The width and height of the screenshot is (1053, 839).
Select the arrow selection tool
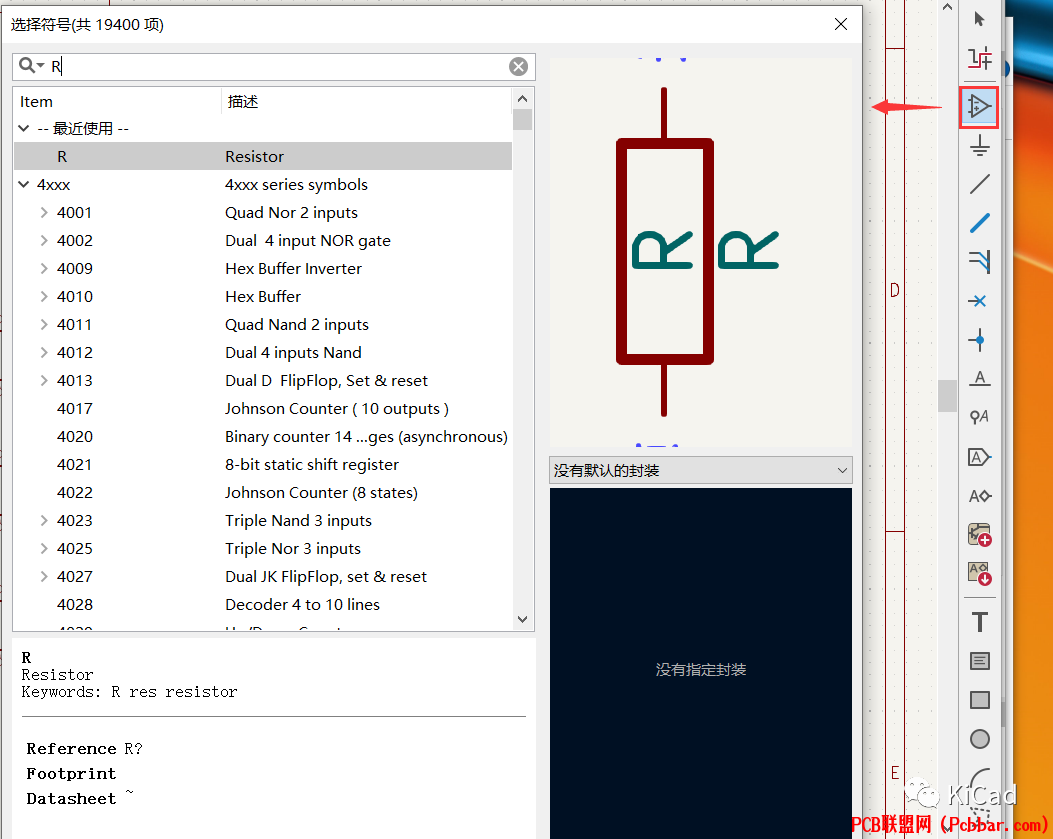point(979,19)
